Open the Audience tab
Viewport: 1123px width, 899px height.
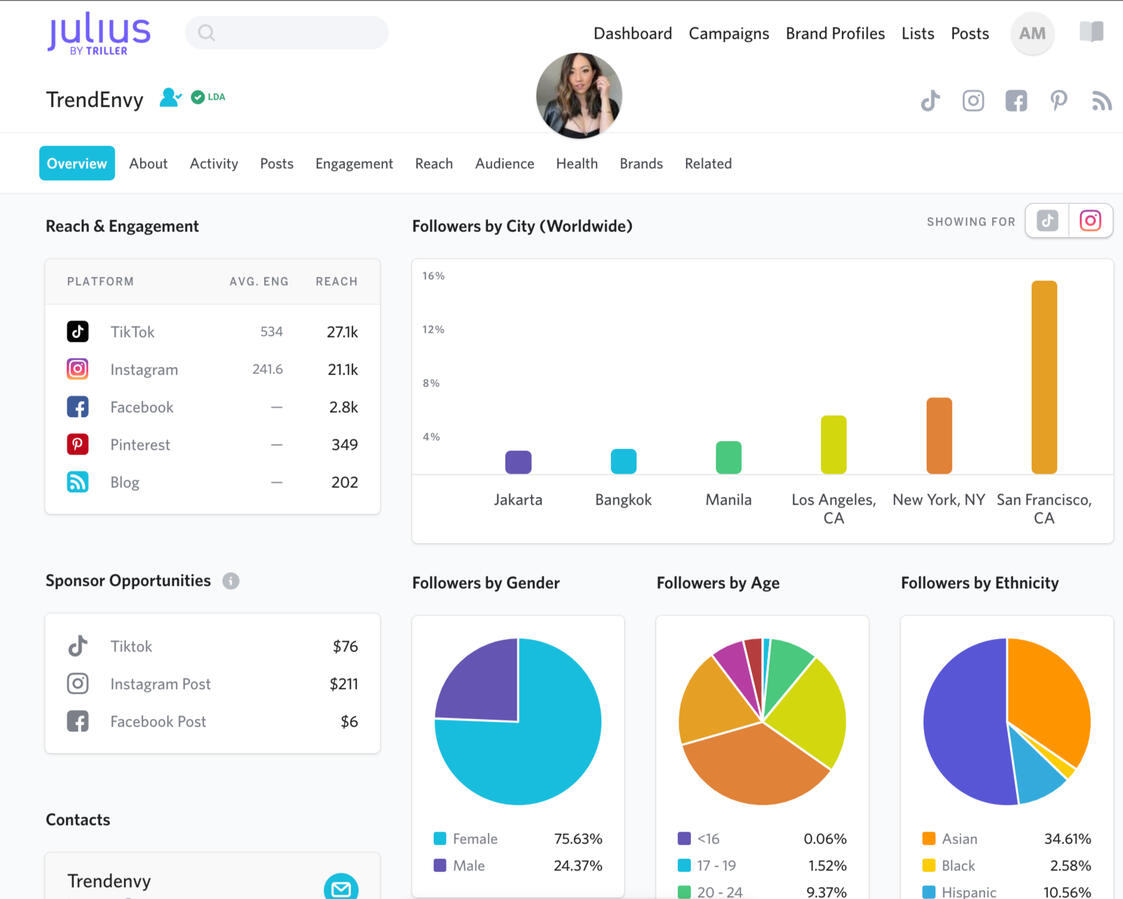coord(504,163)
